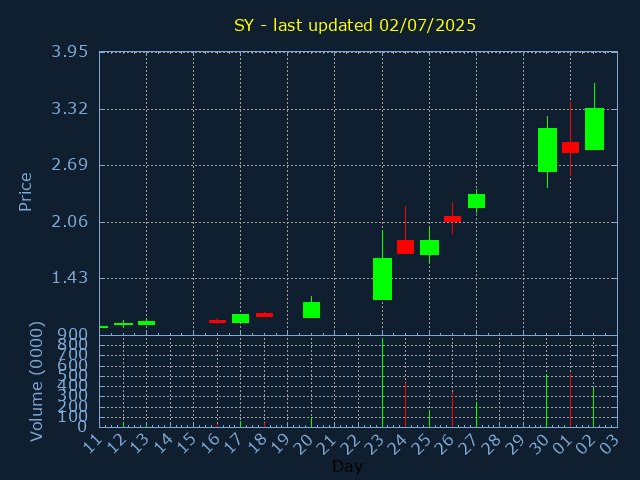Click the green volume bar for day 25

click(429, 418)
